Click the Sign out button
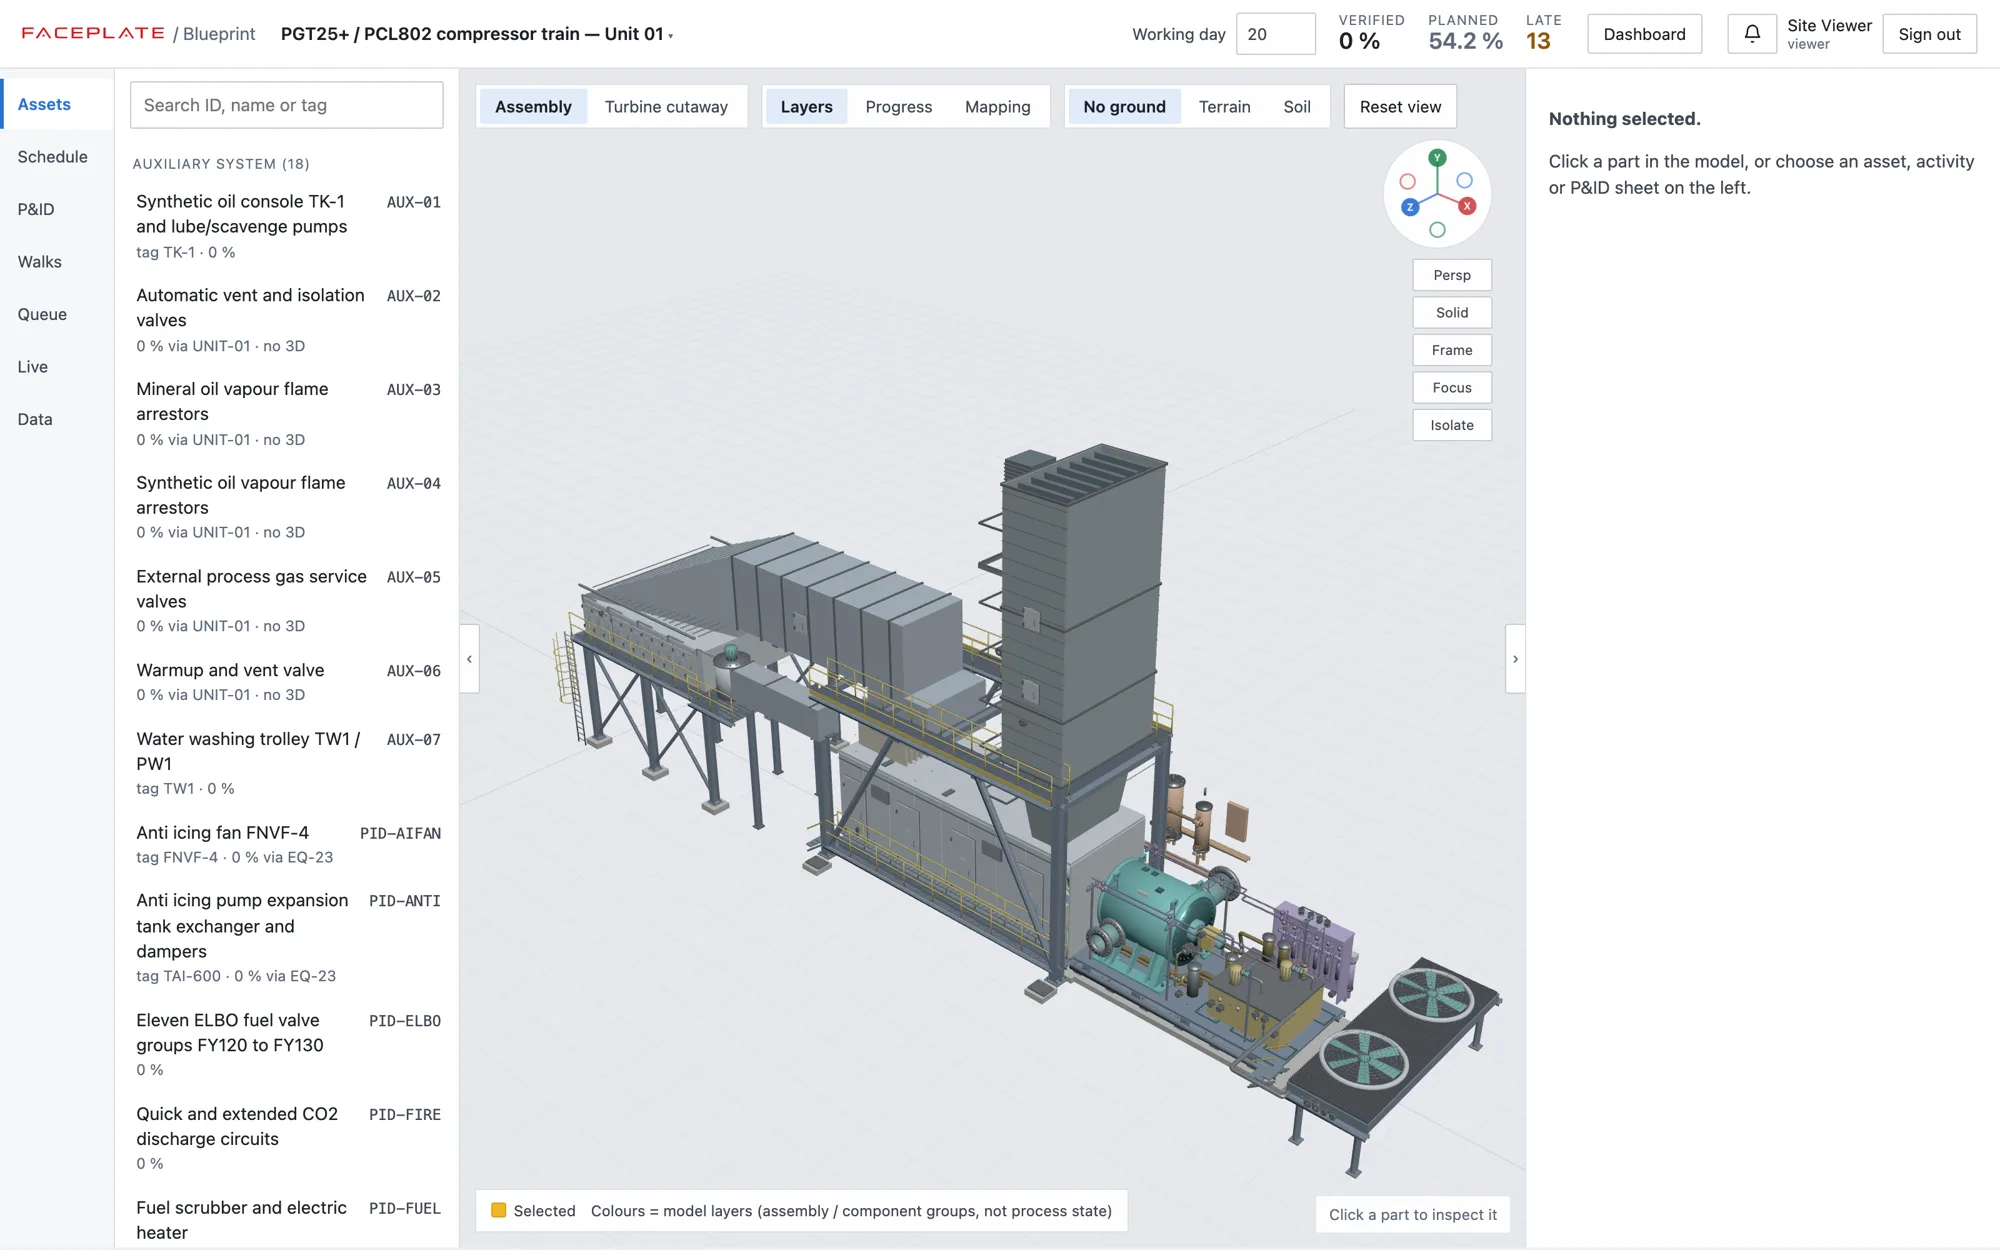Image resolution: width=2000 pixels, height=1250 pixels. [1929, 34]
